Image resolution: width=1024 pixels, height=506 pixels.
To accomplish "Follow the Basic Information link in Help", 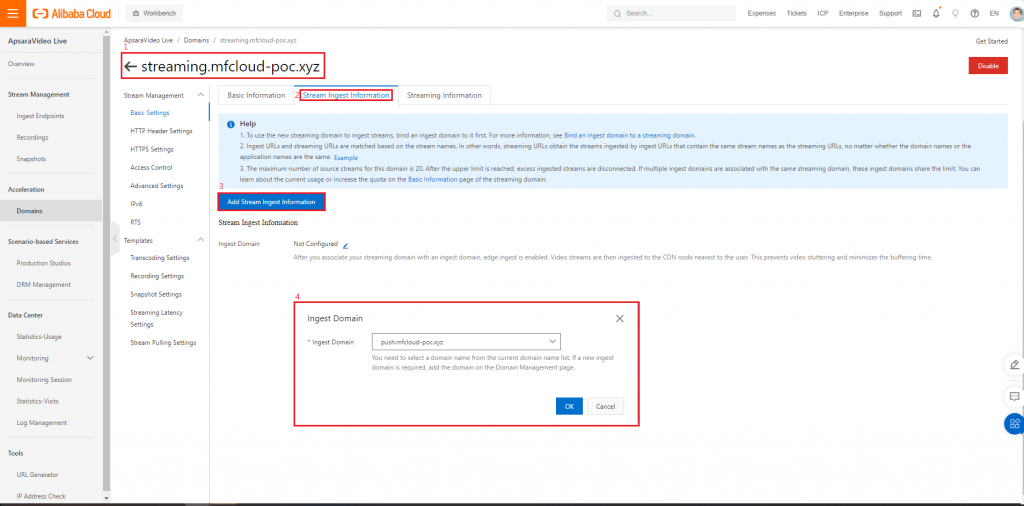I will point(433,179).
